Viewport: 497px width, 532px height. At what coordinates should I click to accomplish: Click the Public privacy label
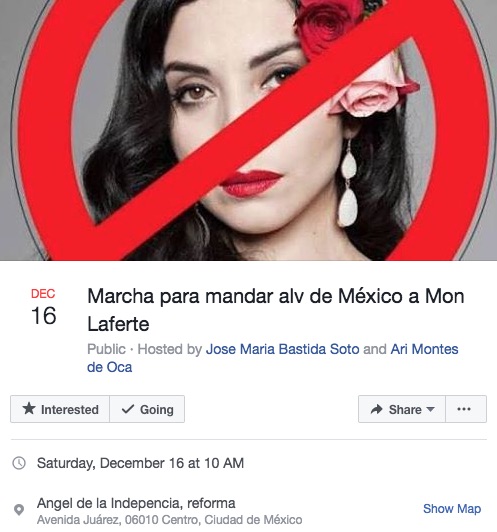(106, 349)
